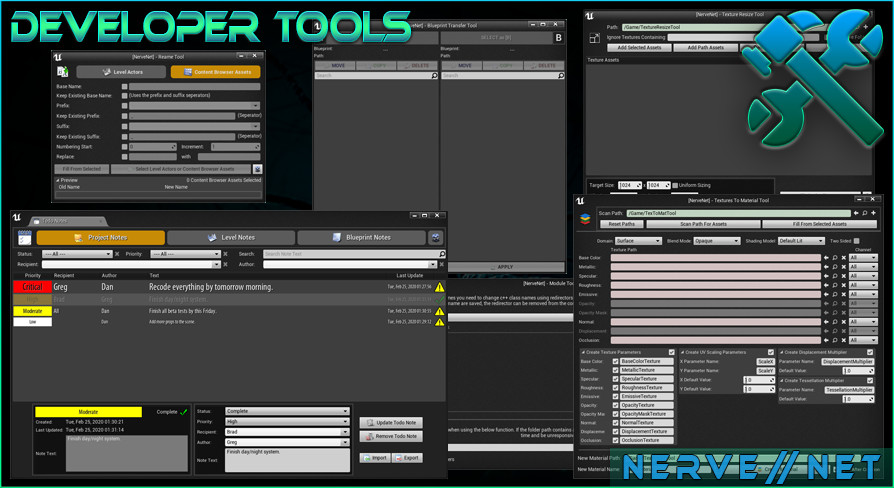Toggle the Two Sided checkbox
Image resolution: width=894 pixels, height=488 pixels.
[x=856, y=241]
